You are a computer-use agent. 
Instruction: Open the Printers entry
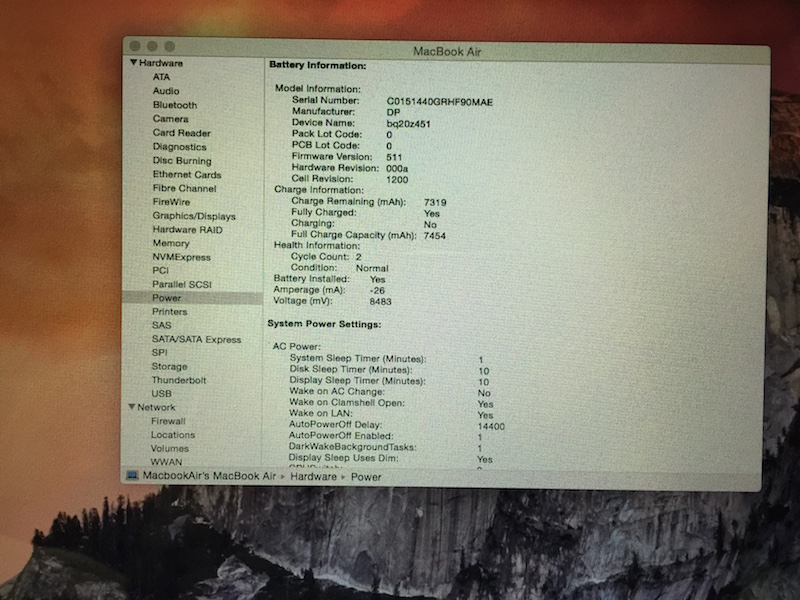[169, 312]
